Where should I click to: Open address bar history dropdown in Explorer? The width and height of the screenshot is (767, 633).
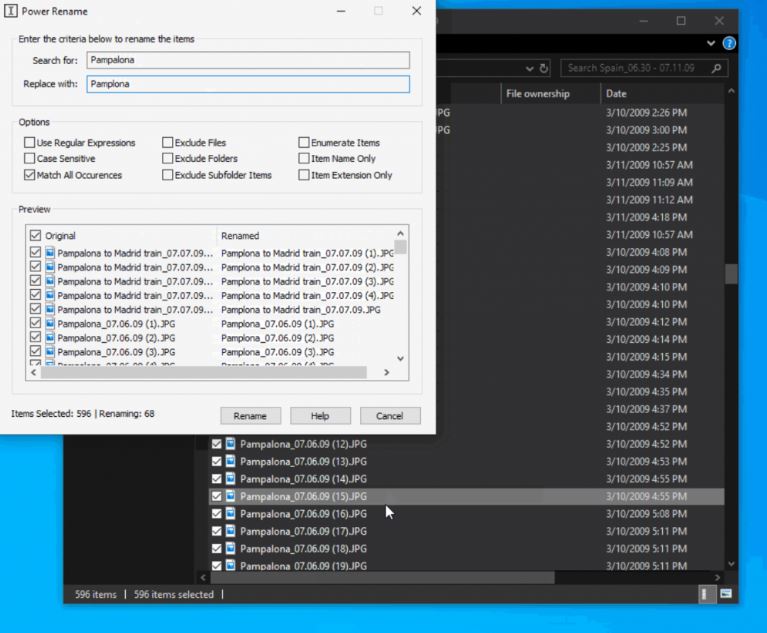530,68
